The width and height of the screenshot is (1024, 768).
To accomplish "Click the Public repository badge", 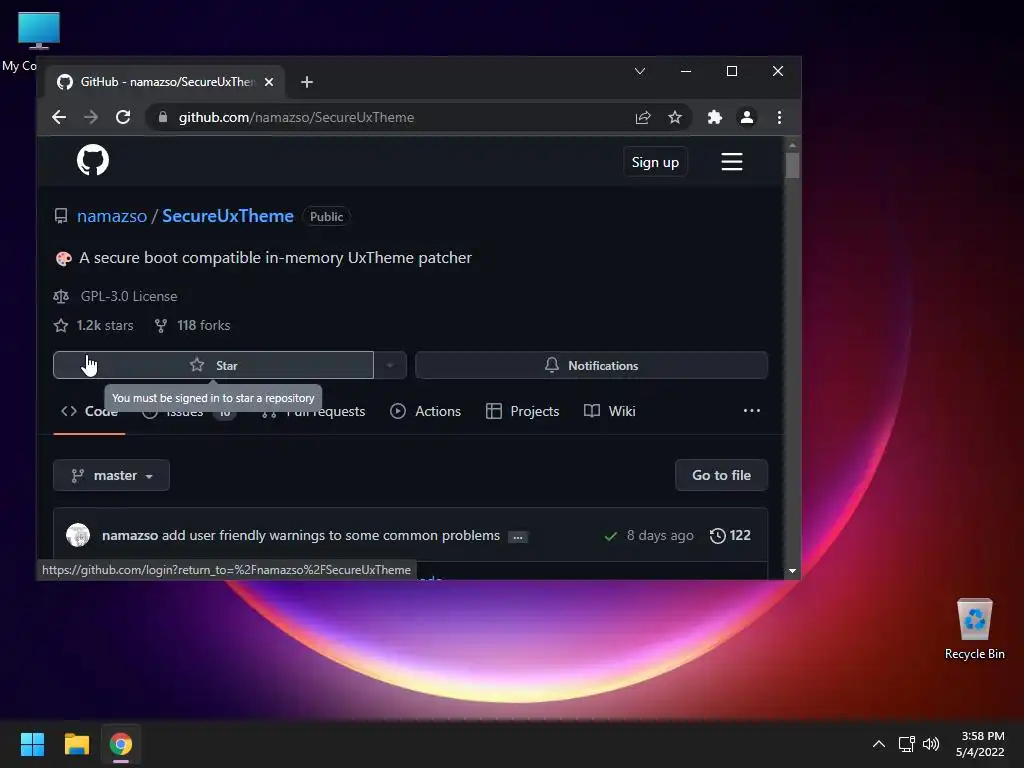I will (x=326, y=217).
